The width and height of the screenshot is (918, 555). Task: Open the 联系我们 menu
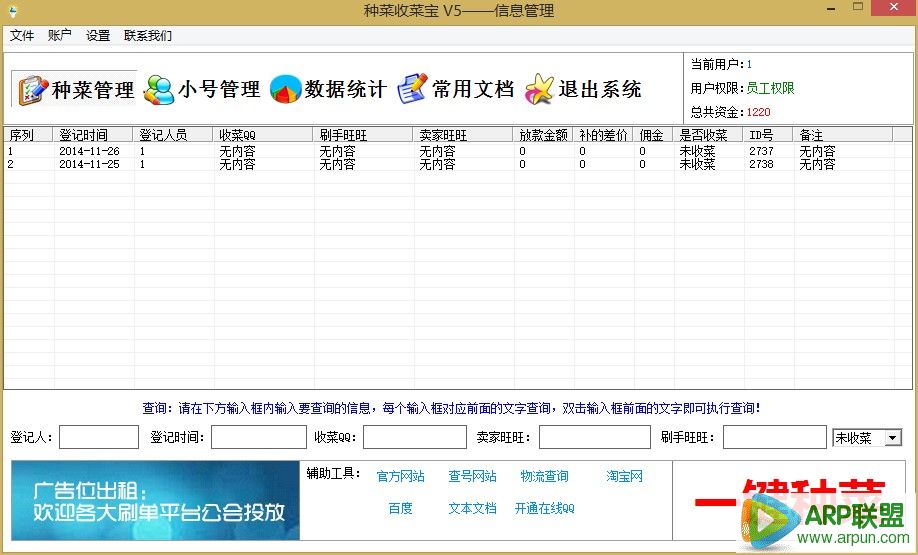[x=148, y=36]
